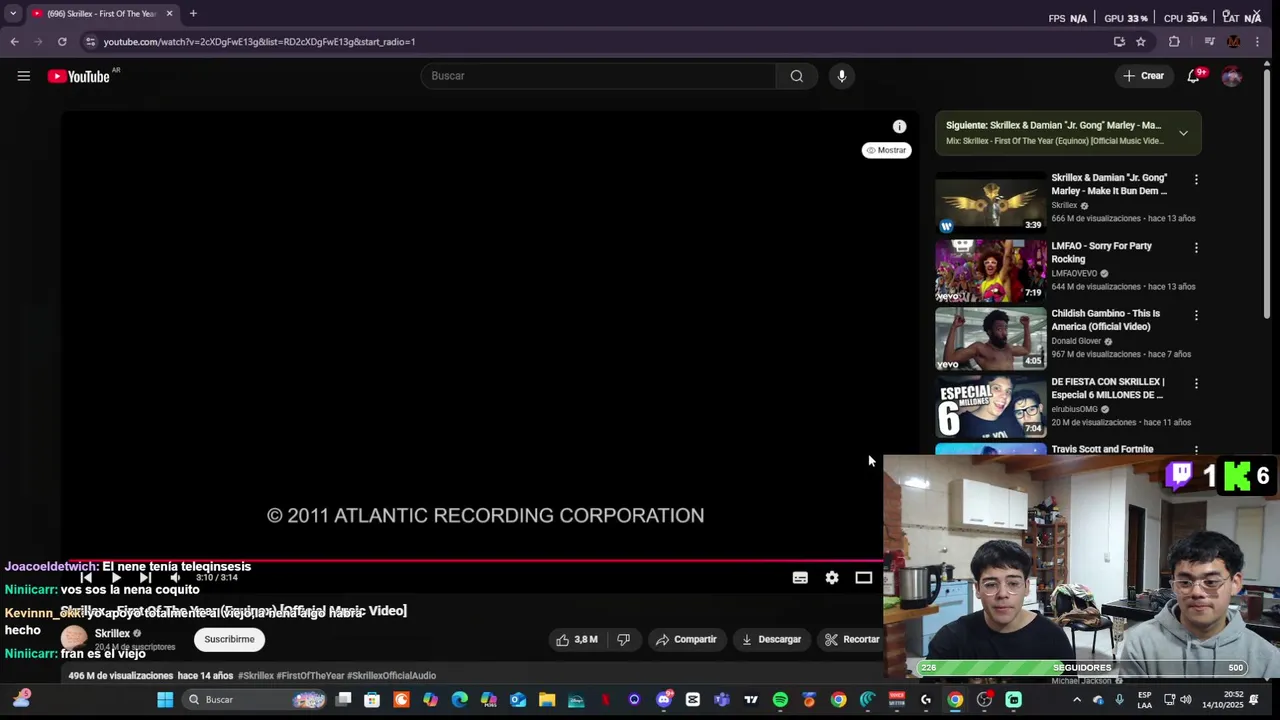1280x720 pixels.
Task: Open the browser tab search dropdown
Action: click(x=13, y=14)
